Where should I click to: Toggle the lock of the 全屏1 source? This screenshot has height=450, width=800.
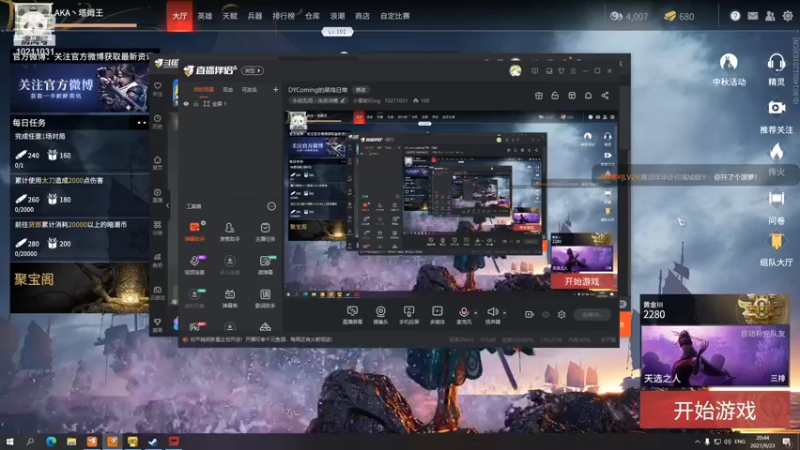[196, 104]
